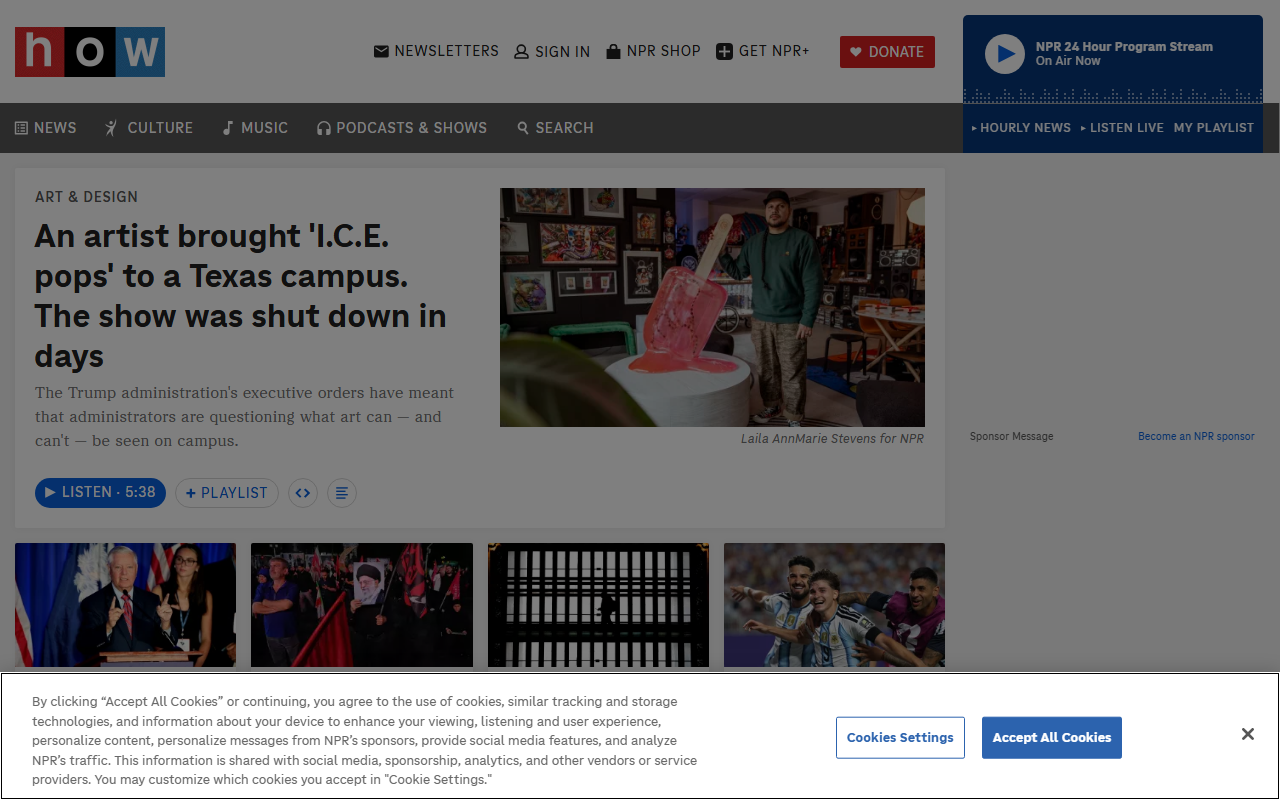
Task: Click Listen Live in player bar
Action: (x=1122, y=128)
